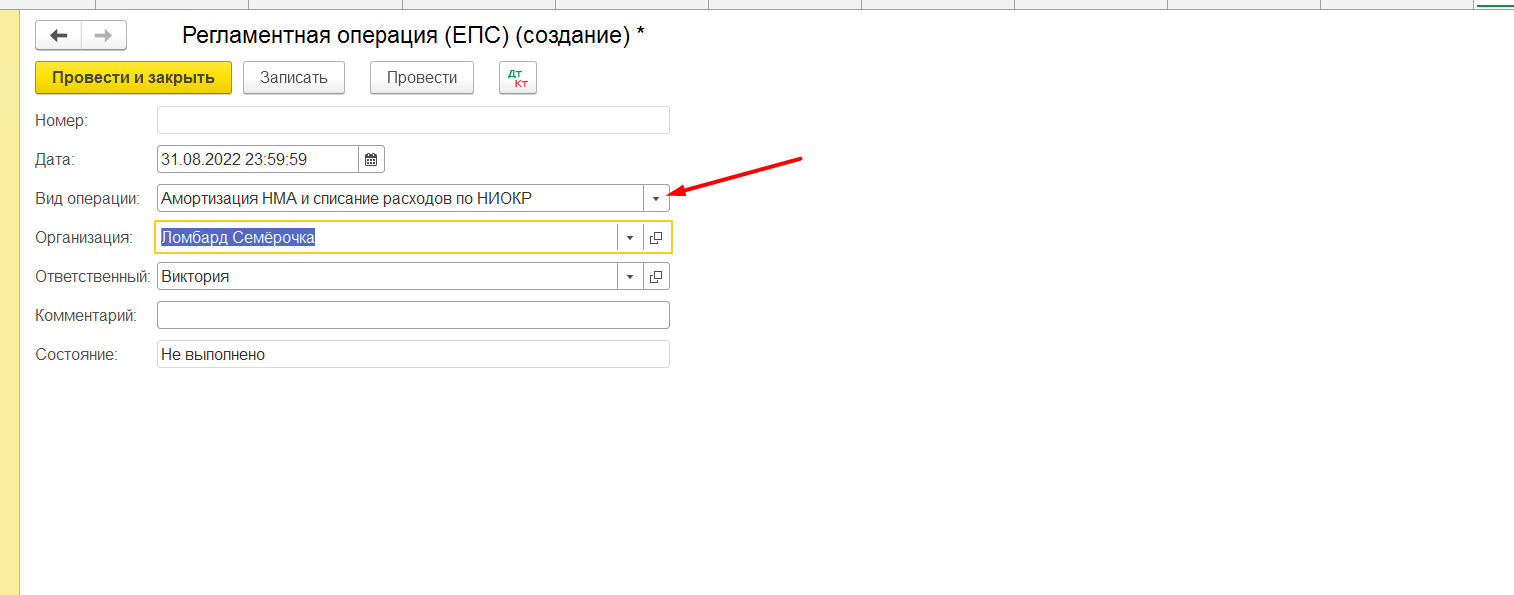Click into the empty Комментарий field
1514x595 pixels.
pyautogui.click(x=412, y=315)
